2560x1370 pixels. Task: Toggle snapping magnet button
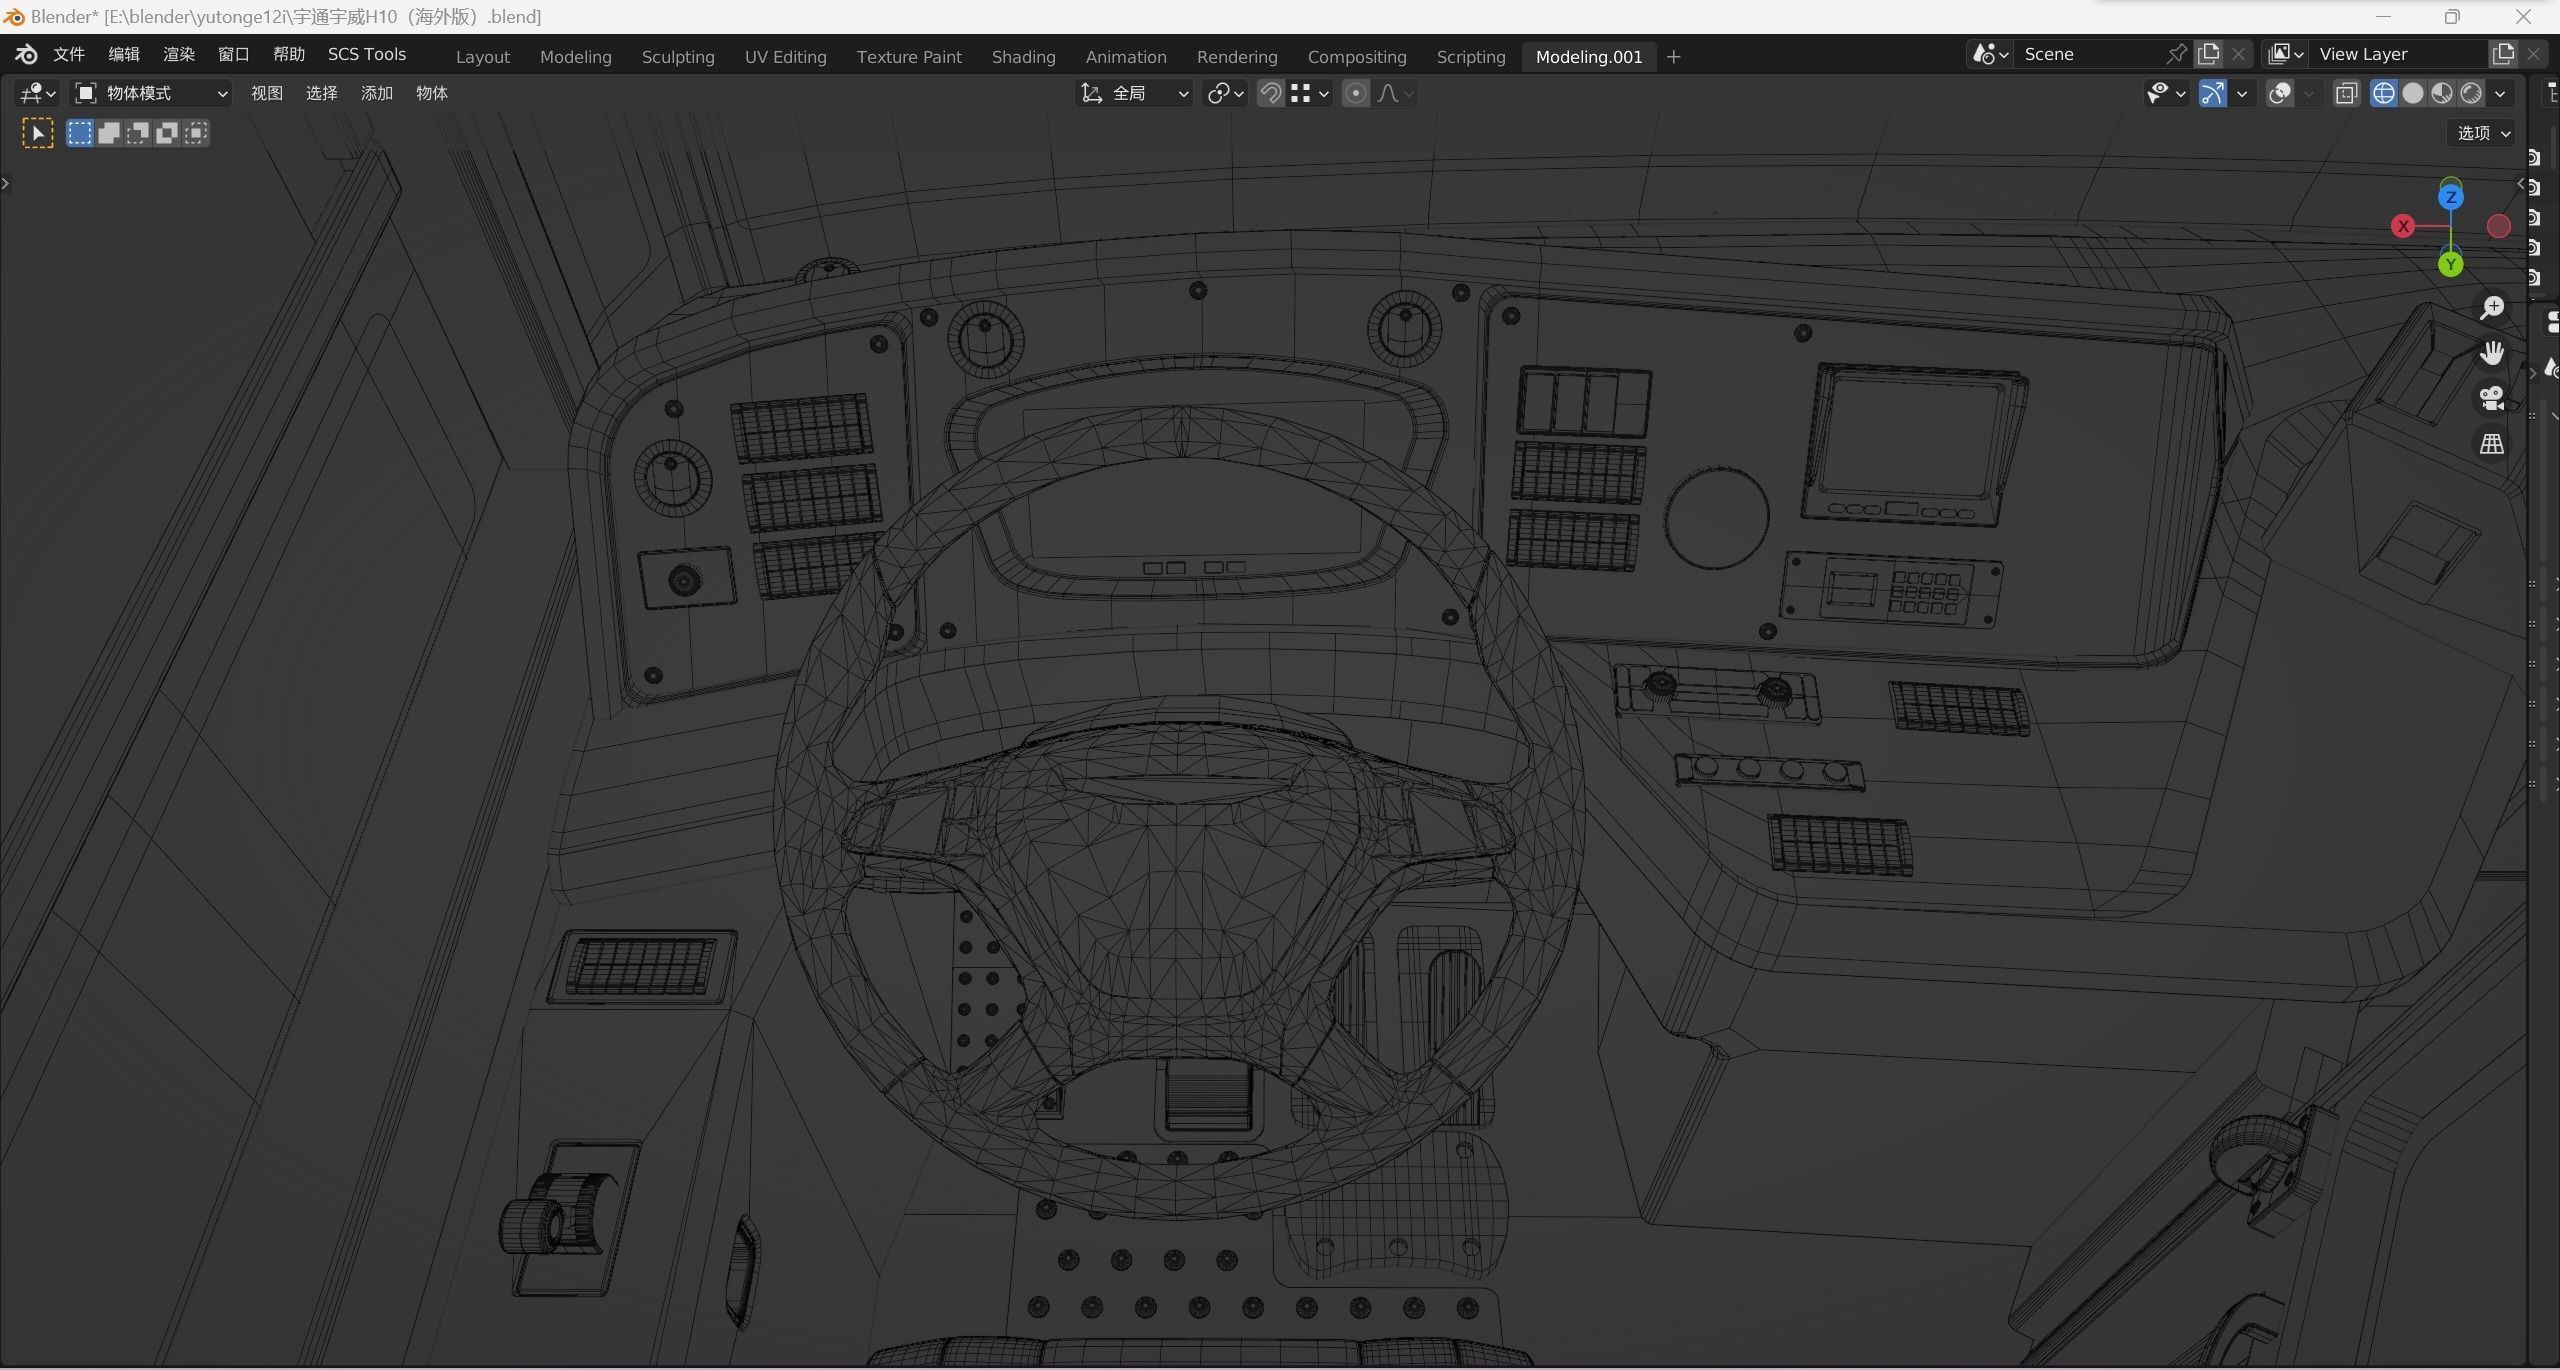[x=1270, y=93]
